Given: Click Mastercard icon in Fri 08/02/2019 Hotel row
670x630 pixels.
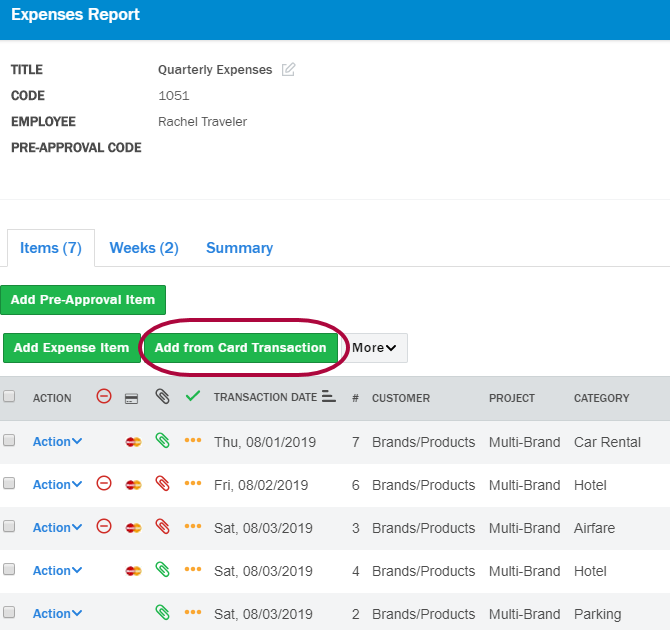Looking at the screenshot, I should (x=133, y=485).
